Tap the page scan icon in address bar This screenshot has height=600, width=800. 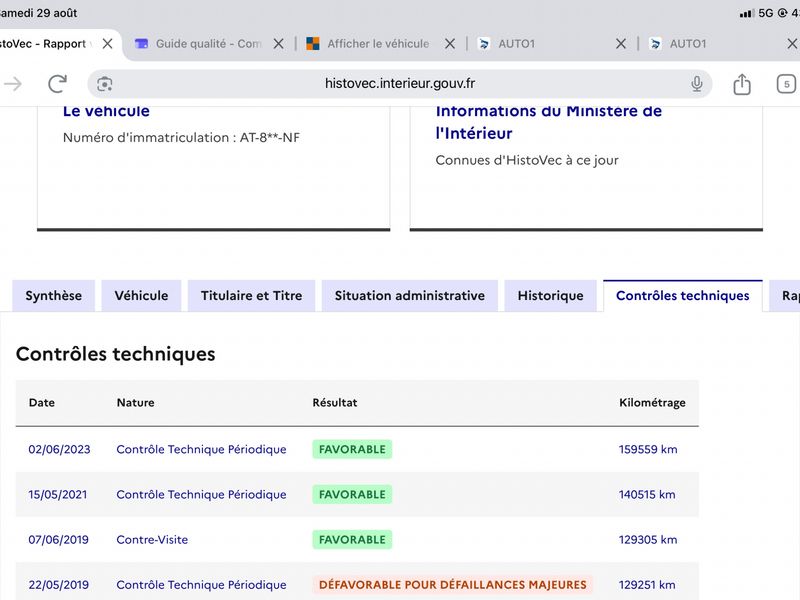point(105,84)
